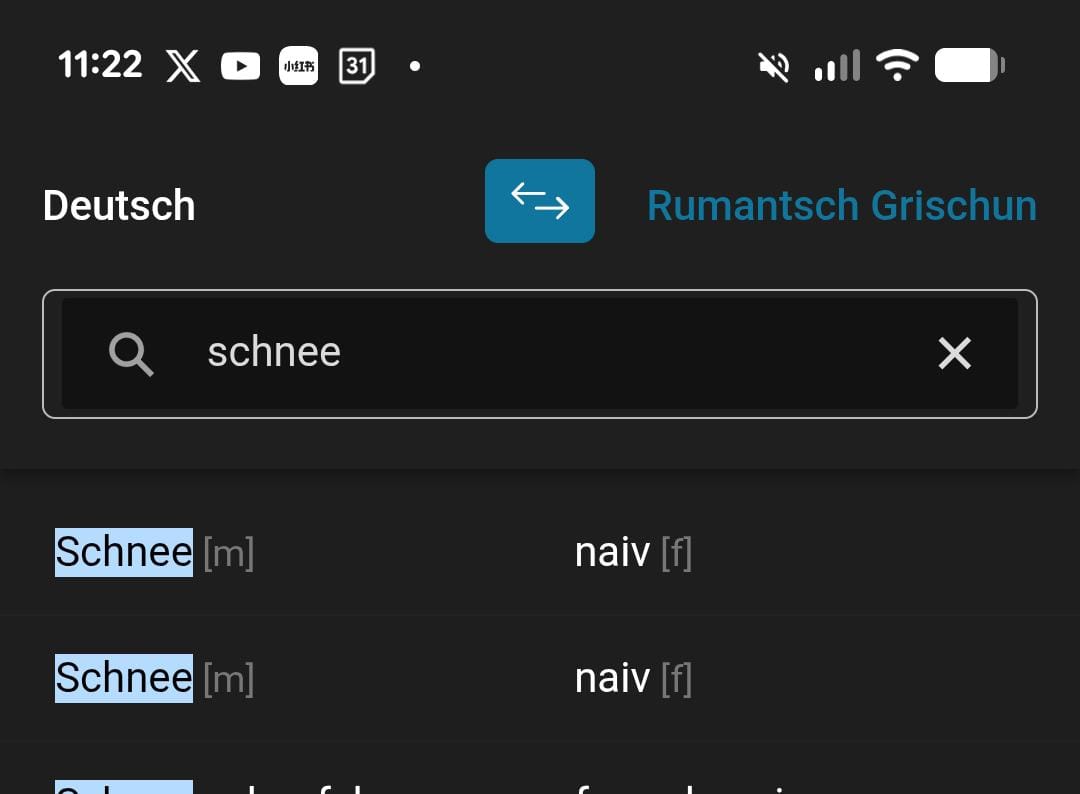Tap the calendar 31 notification icon
The height and width of the screenshot is (794, 1080).
[357, 67]
